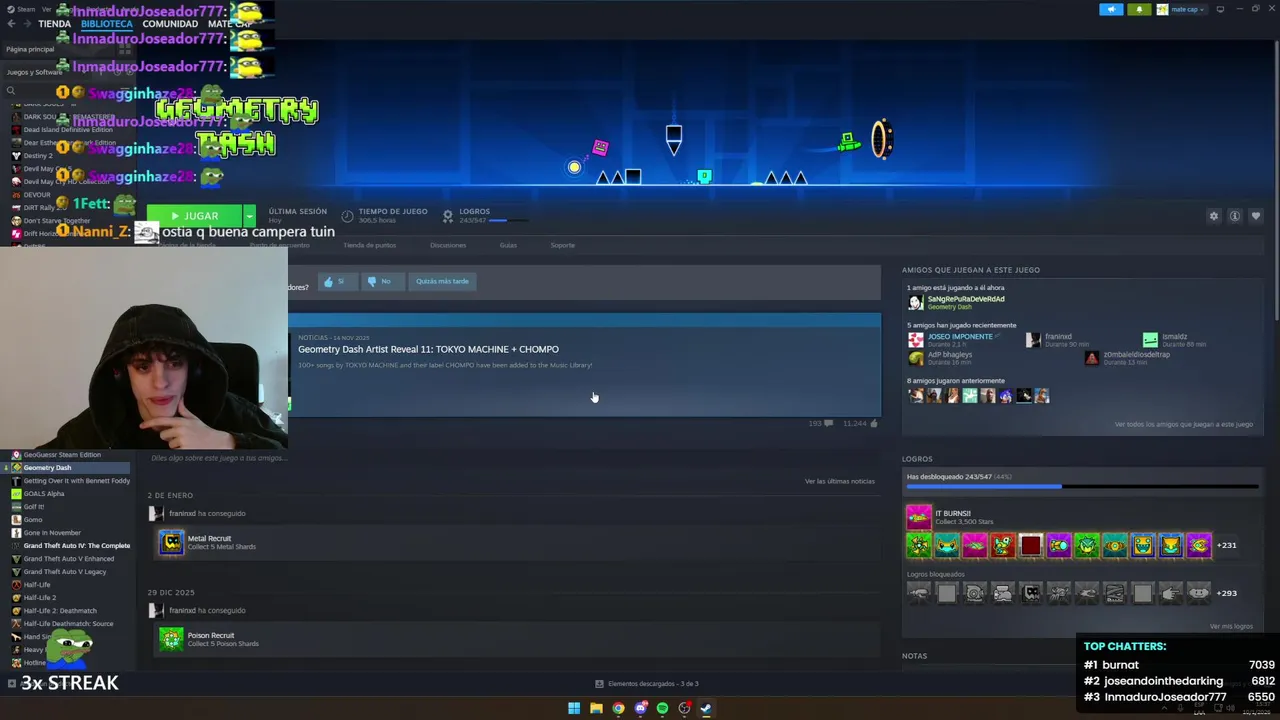
Task: Open the Steam menu in title bar
Action: click(22, 9)
